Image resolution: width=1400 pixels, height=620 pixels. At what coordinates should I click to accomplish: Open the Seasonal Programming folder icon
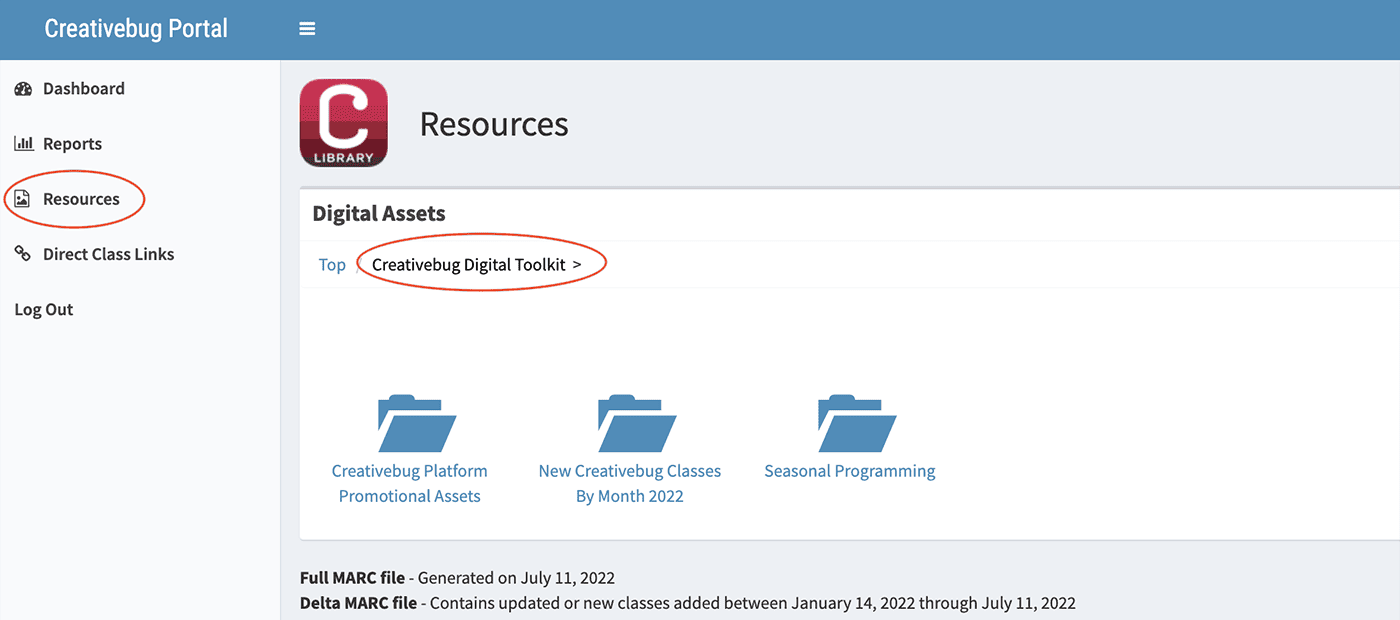point(857,424)
